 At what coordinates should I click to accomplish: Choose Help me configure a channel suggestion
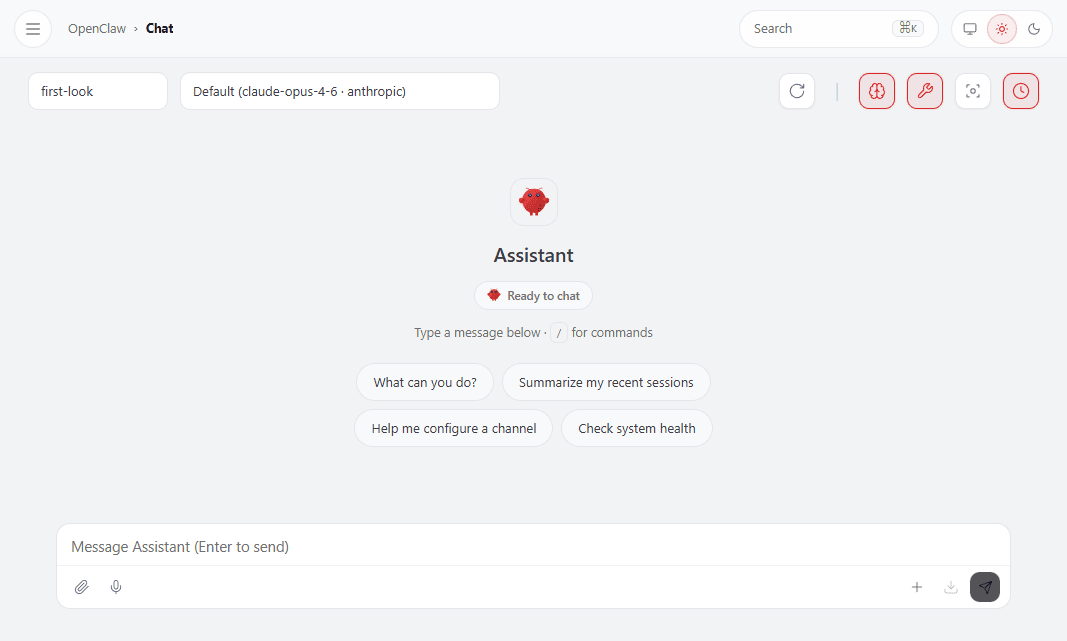pos(453,429)
